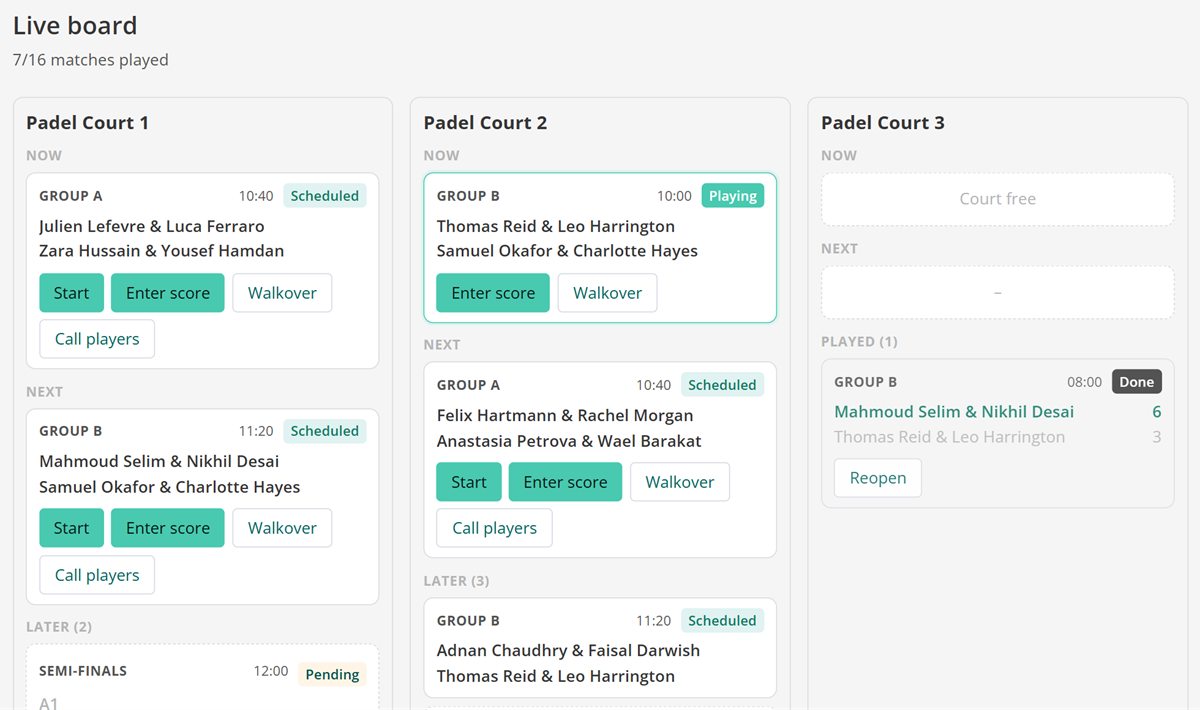
Task: Click Scheduled badge on Court 1 10:40 match
Action: pos(325,196)
